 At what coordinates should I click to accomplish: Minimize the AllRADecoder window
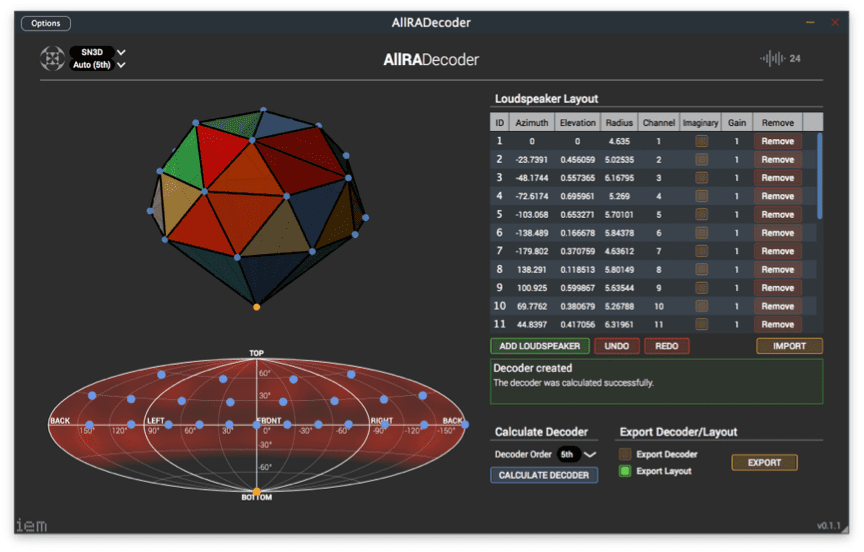[810, 23]
